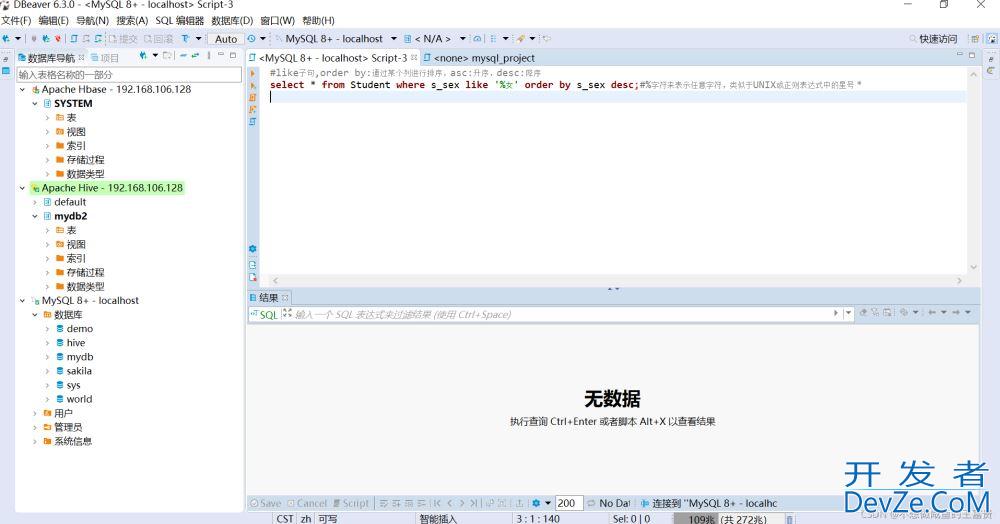
Task: Click the 200 fetch size field
Action: [569, 503]
